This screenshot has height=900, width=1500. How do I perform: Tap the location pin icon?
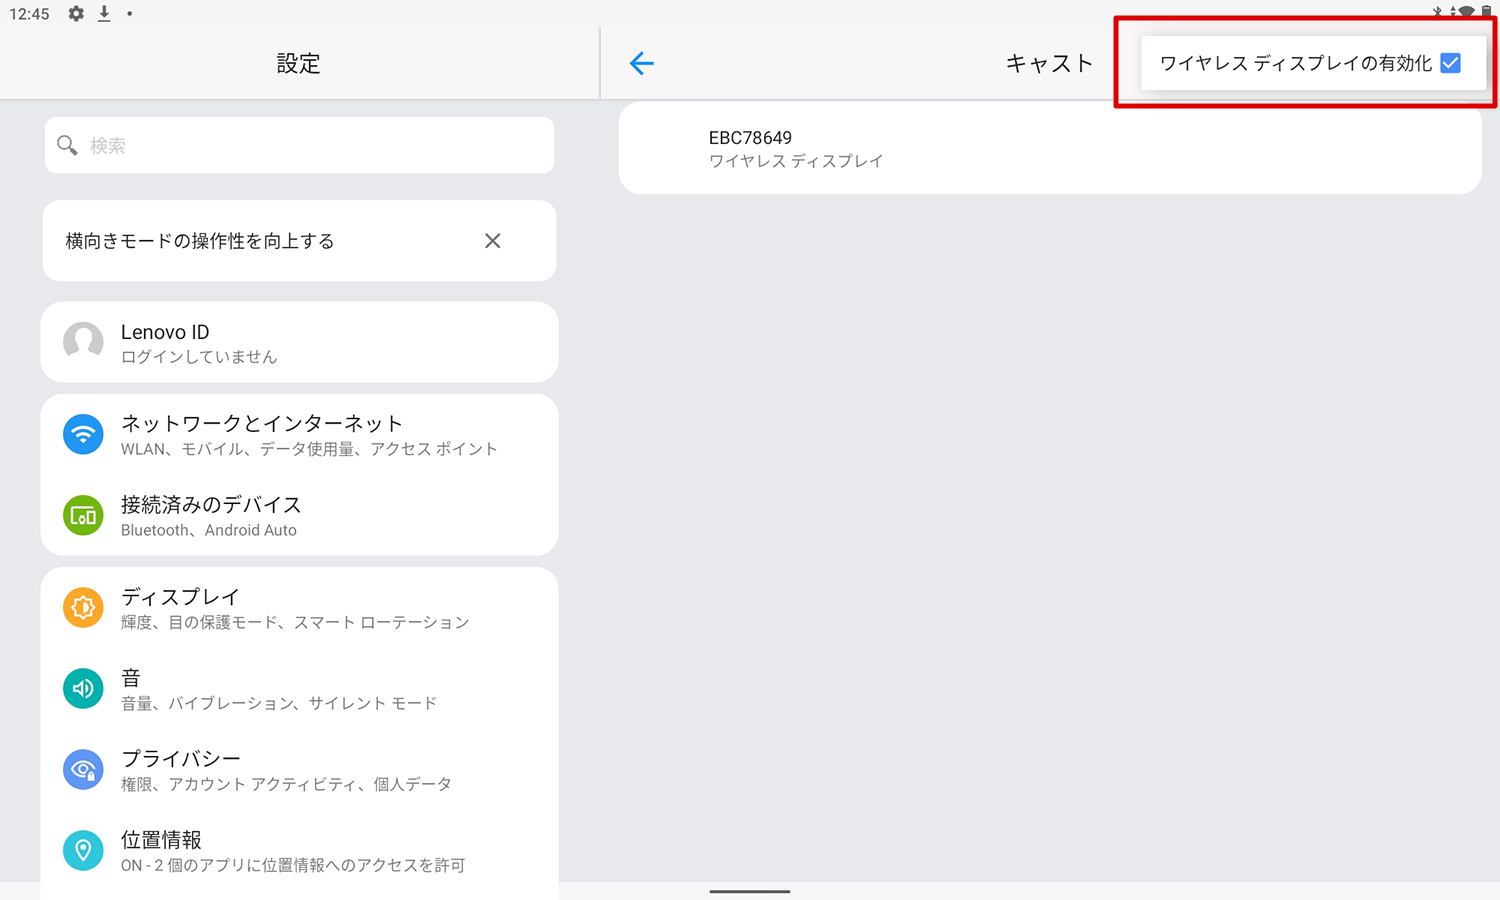(x=83, y=850)
